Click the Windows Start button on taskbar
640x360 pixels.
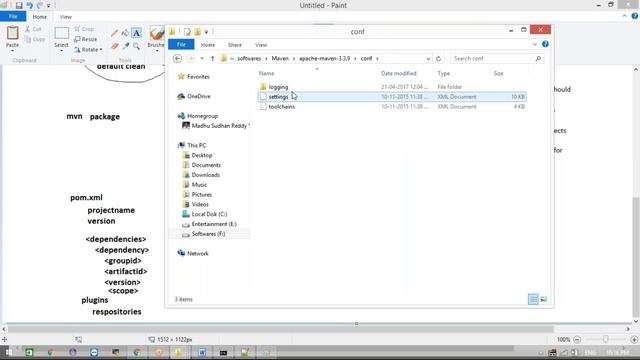[8, 352]
